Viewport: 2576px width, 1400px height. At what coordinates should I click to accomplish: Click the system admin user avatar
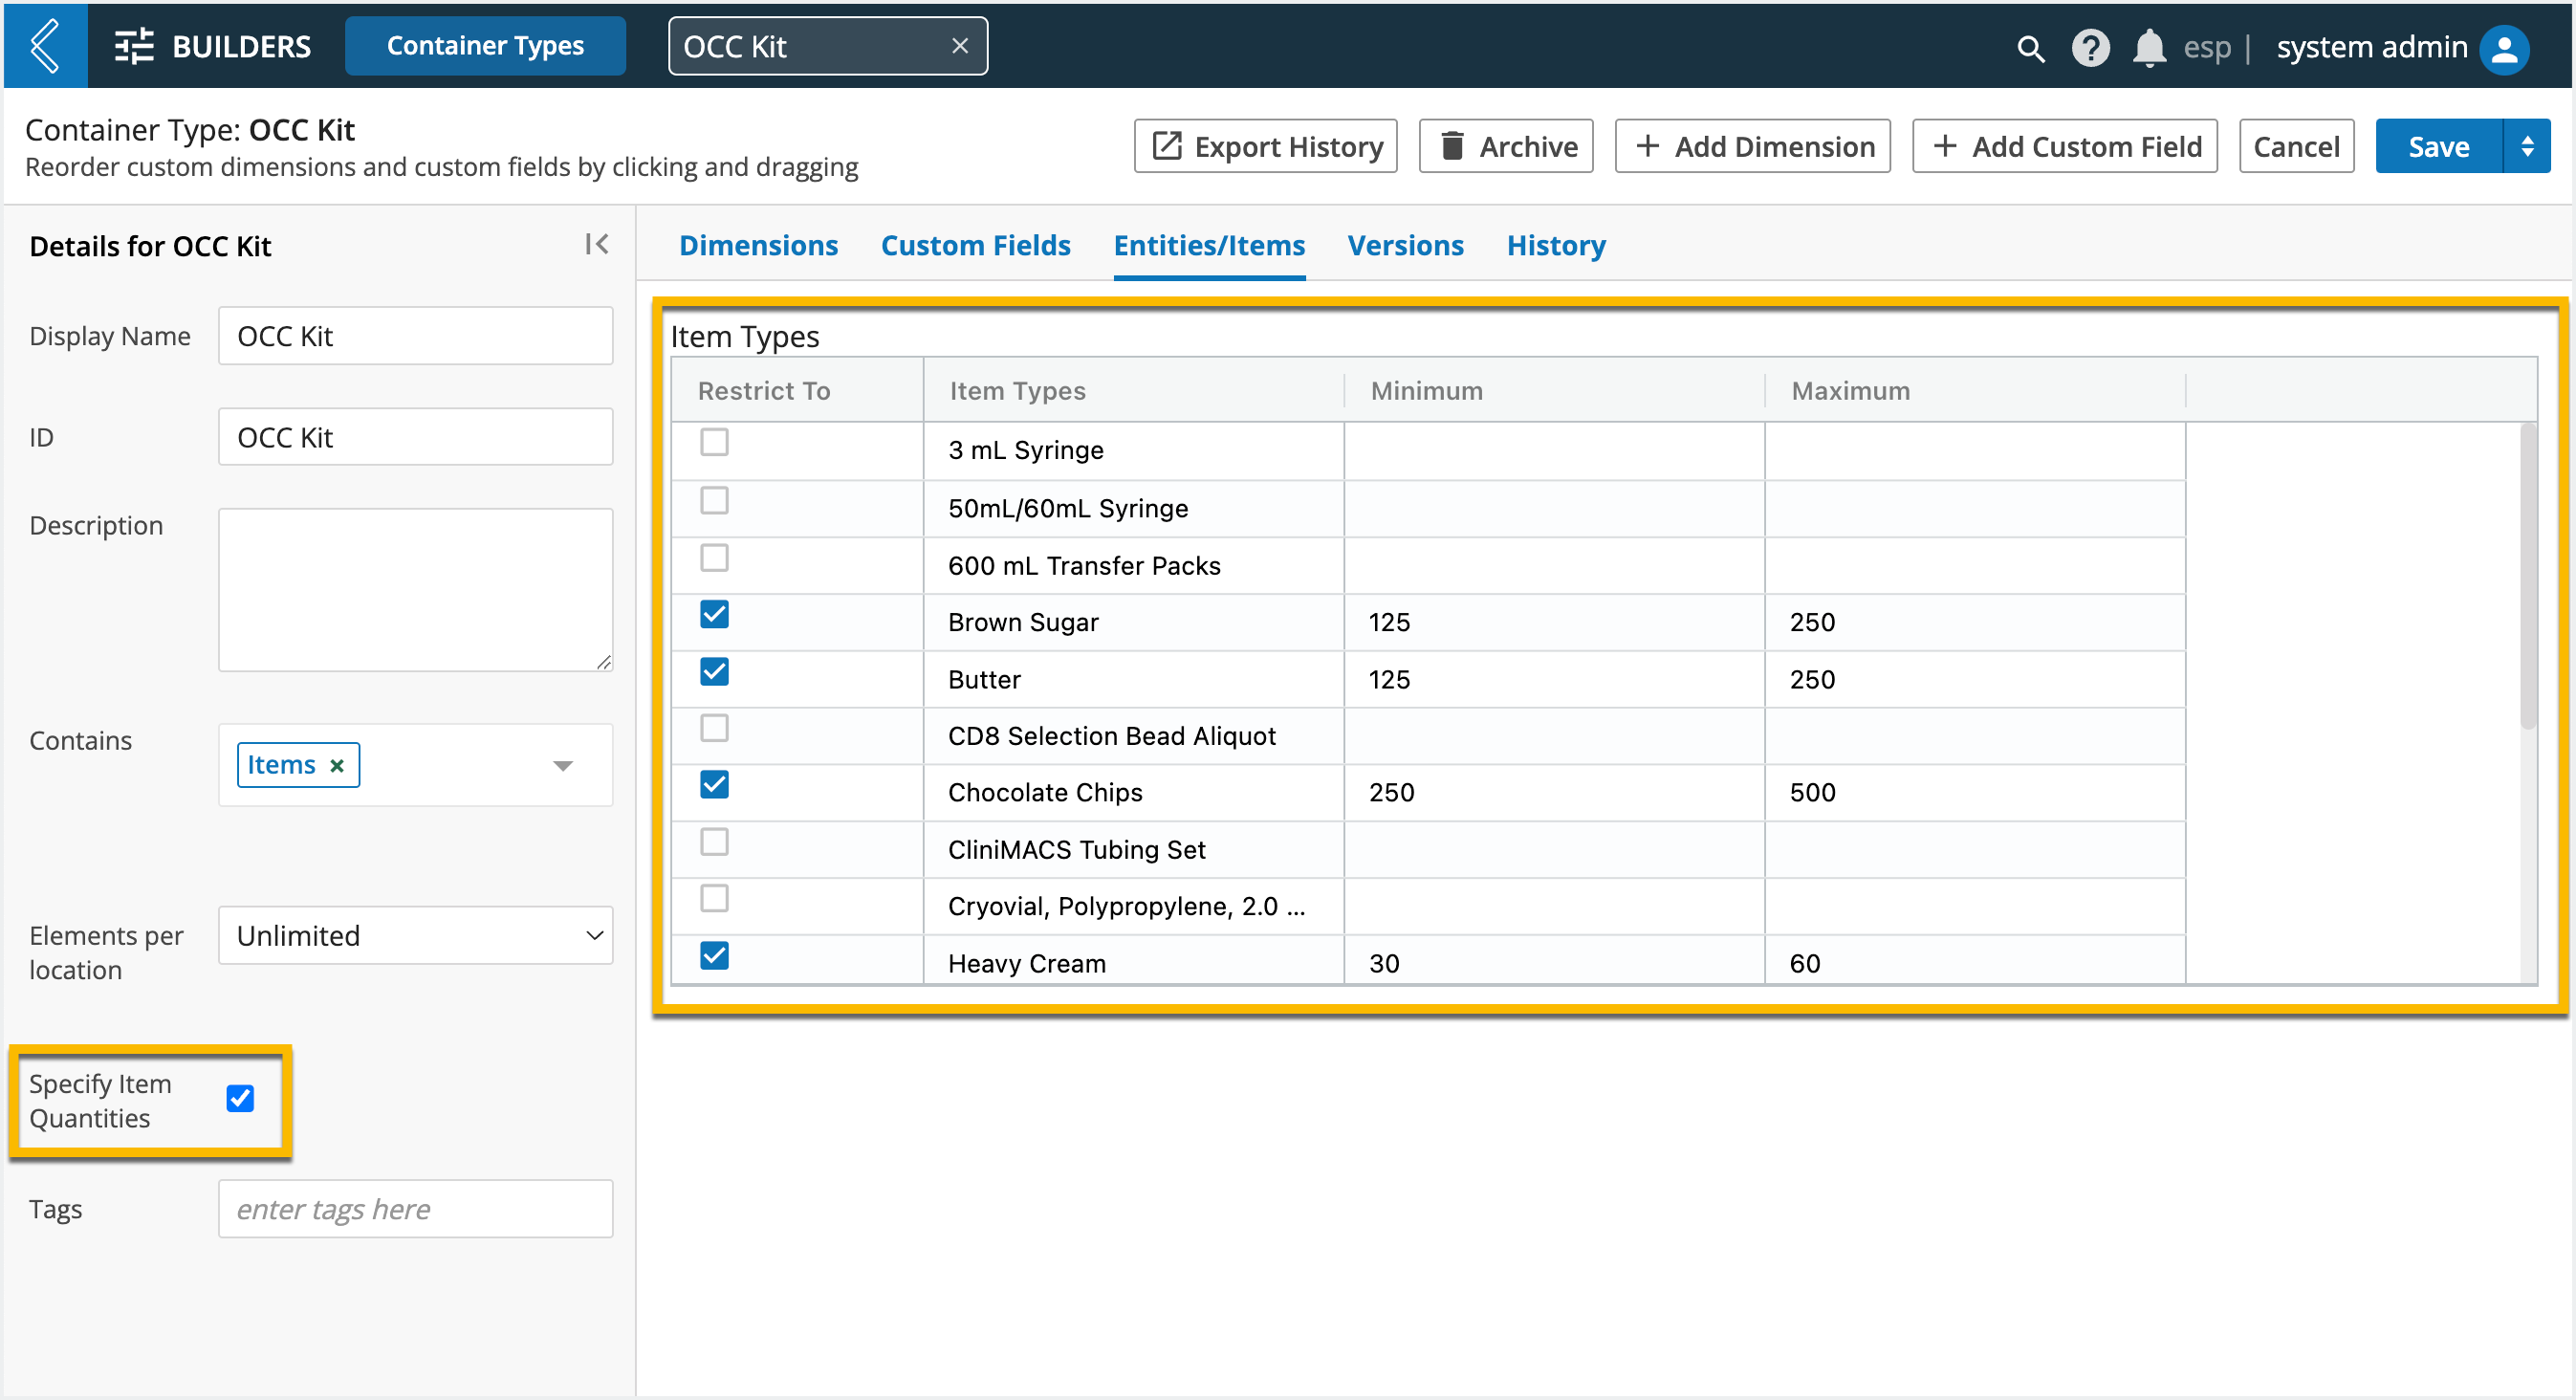pyautogui.click(x=2504, y=48)
